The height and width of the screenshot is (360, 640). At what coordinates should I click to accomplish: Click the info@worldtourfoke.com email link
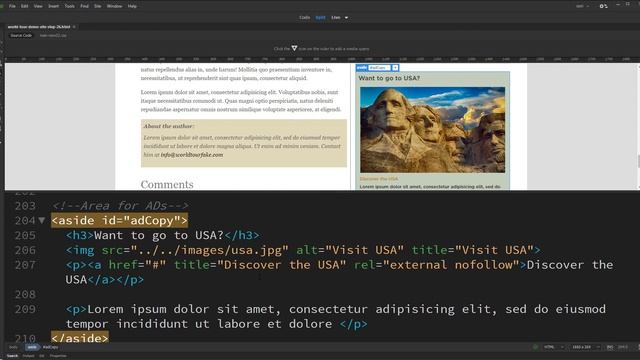192,155
